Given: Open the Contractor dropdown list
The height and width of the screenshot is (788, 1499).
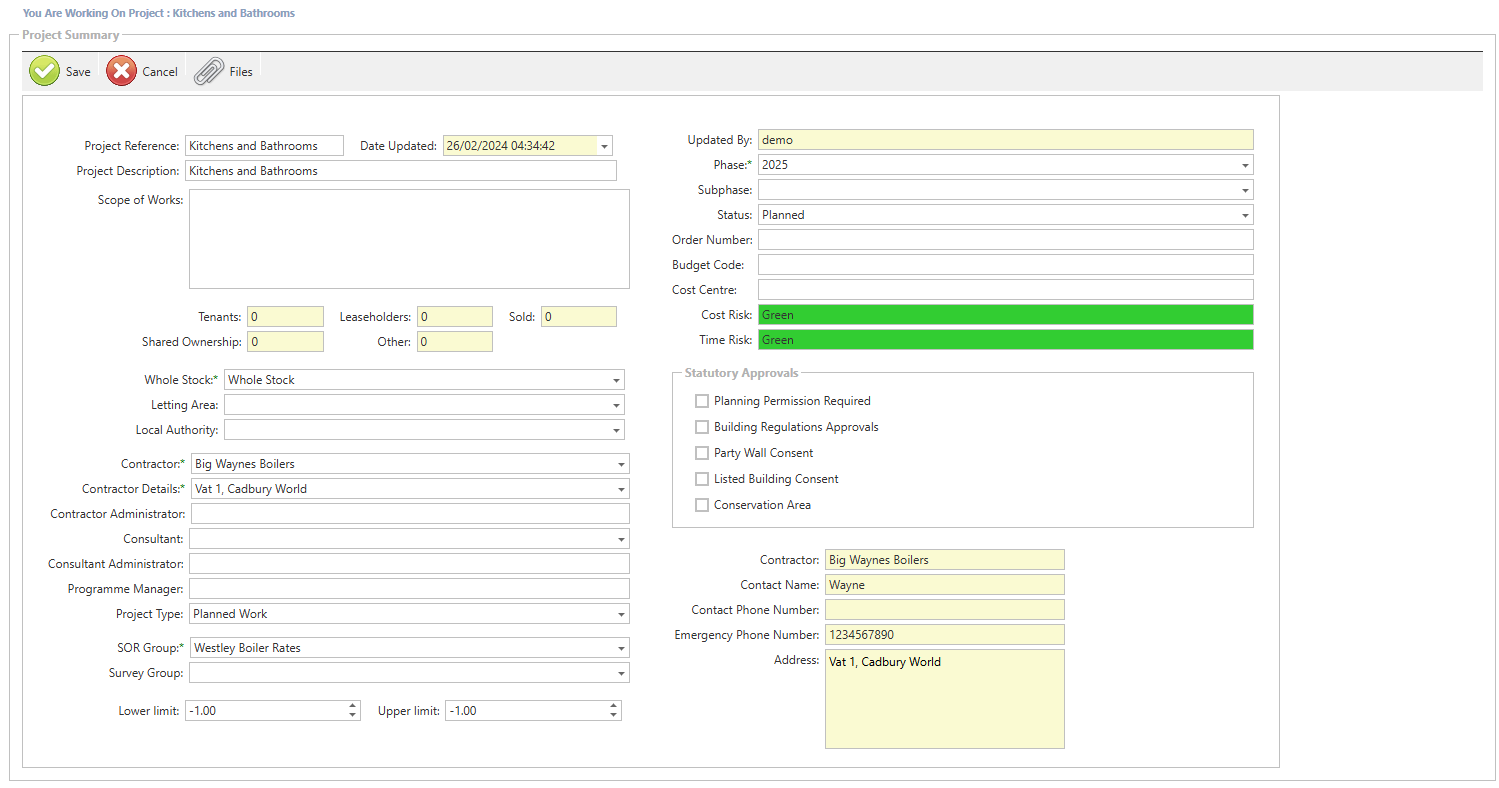Looking at the screenshot, I should (621, 464).
